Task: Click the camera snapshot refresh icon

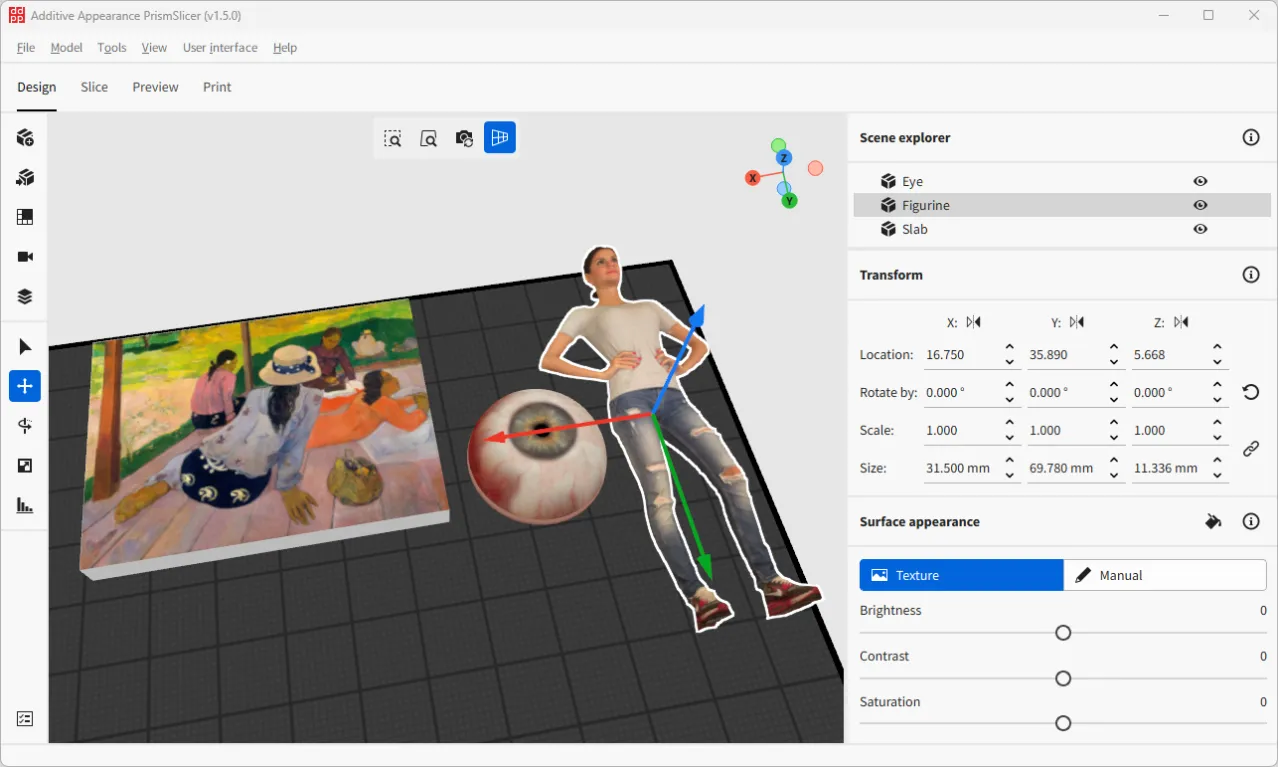Action: point(463,138)
